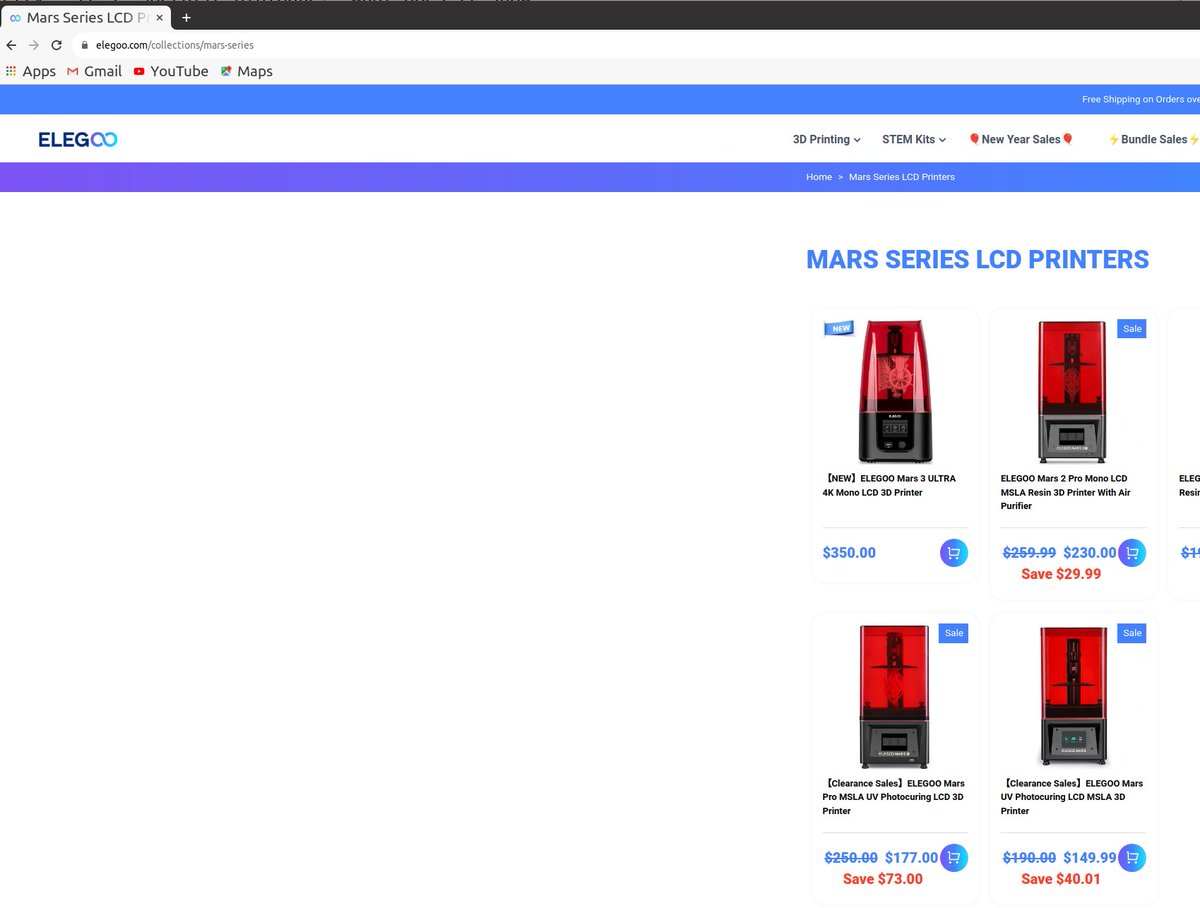Viewport: 1200px width, 908px height.
Task: Click the MARS SERIES LCD PRINTERS heading
Action: pos(978,260)
